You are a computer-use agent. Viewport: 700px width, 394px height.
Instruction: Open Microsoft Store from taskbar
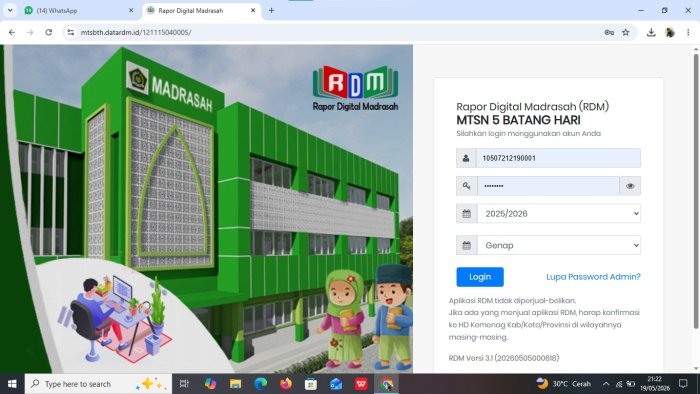click(x=311, y=384)
